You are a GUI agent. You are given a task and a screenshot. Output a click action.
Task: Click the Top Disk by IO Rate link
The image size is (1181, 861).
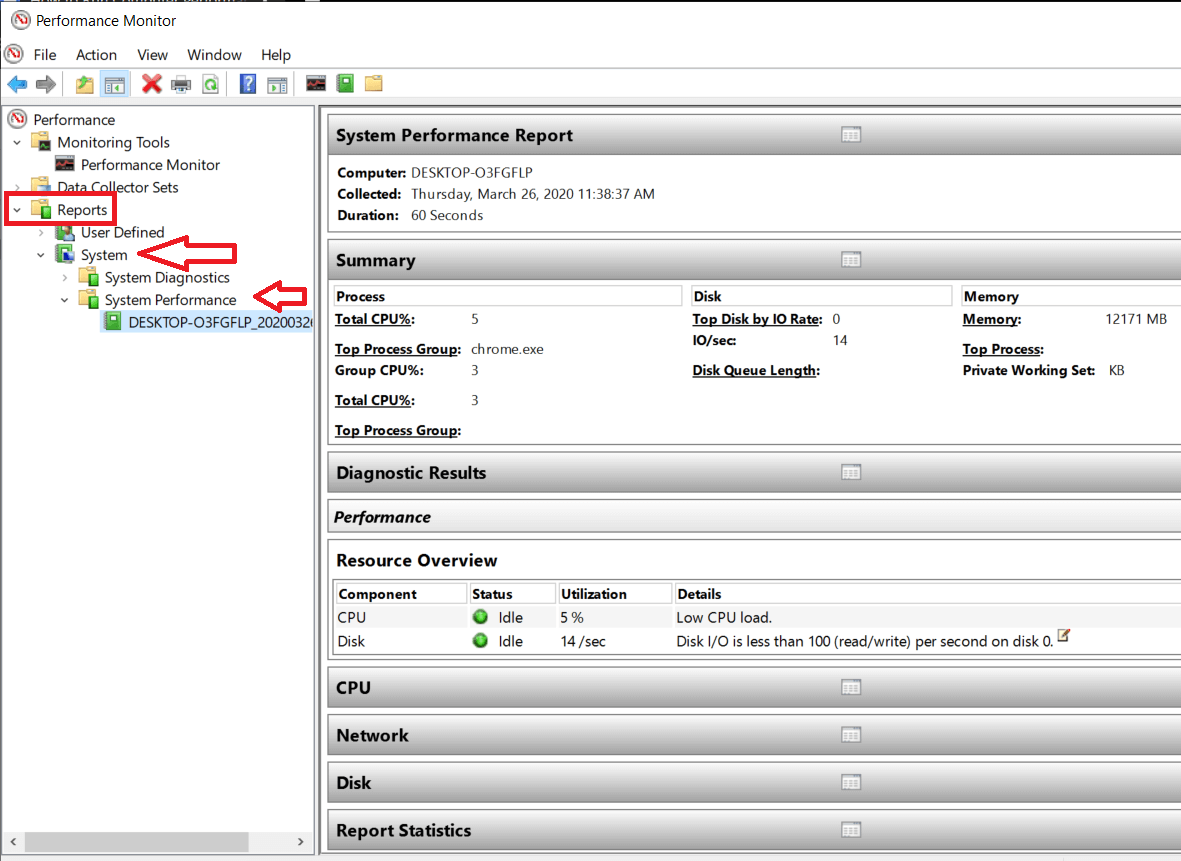757,319
